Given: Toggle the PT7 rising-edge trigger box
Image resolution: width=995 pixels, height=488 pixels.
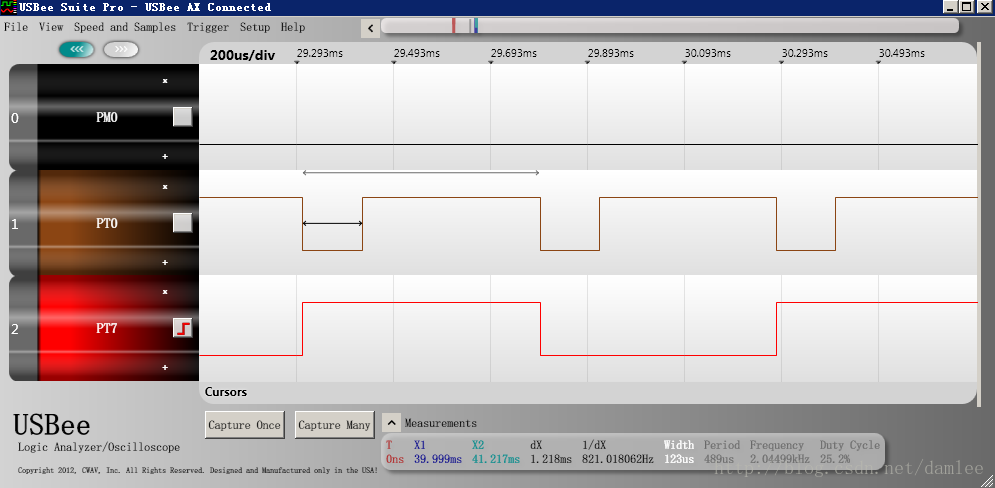Looking at the screenshot, I should point(183,328).
